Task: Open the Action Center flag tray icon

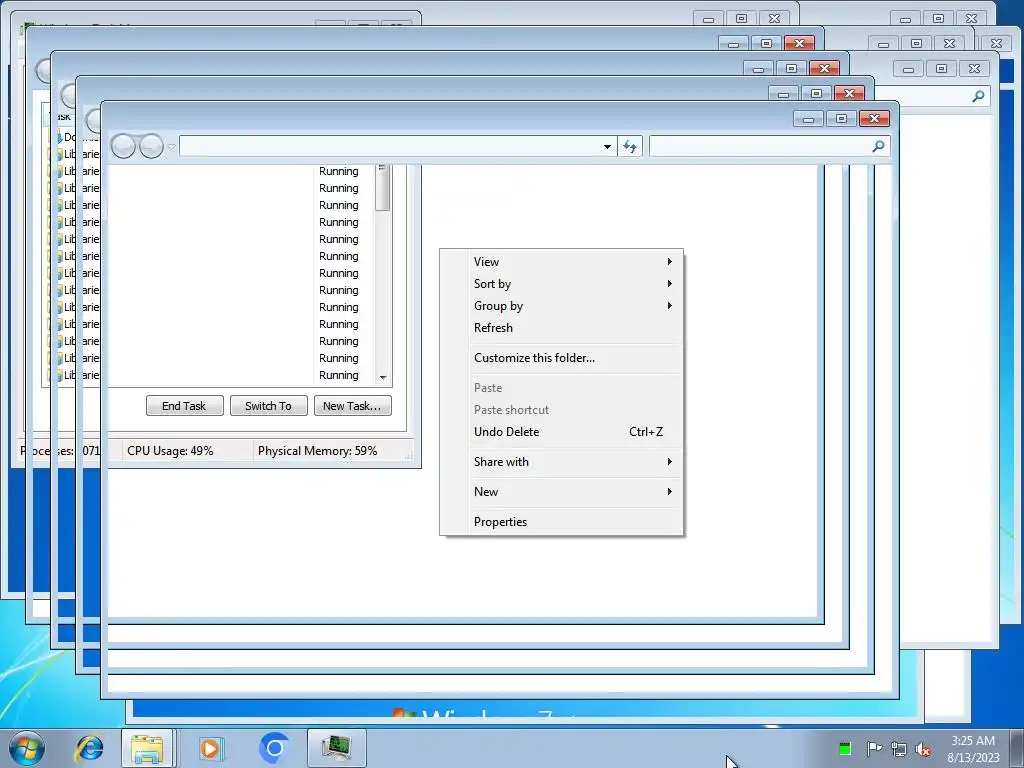Action: (x=874, y=748)
